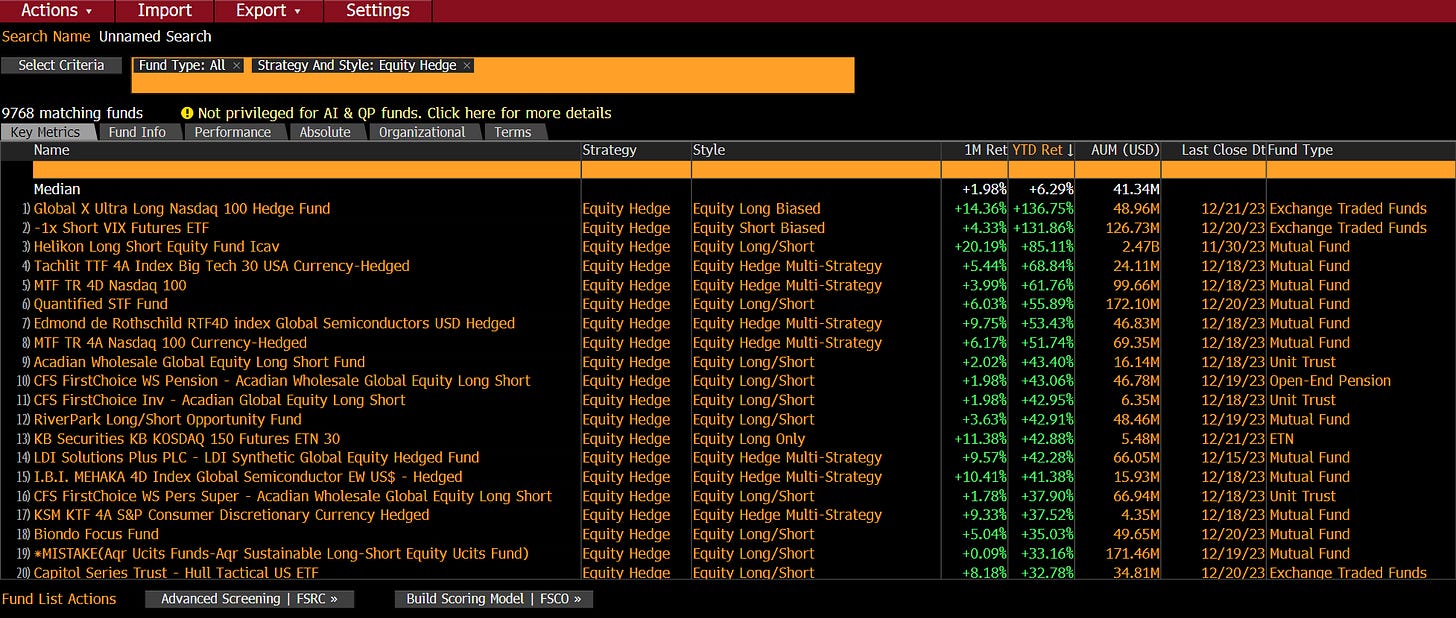Screen dimensions: 1456x618
Task: Open KSM KTF 4A S&P Consumer Discretionary fund
Action: pos(231,515)
